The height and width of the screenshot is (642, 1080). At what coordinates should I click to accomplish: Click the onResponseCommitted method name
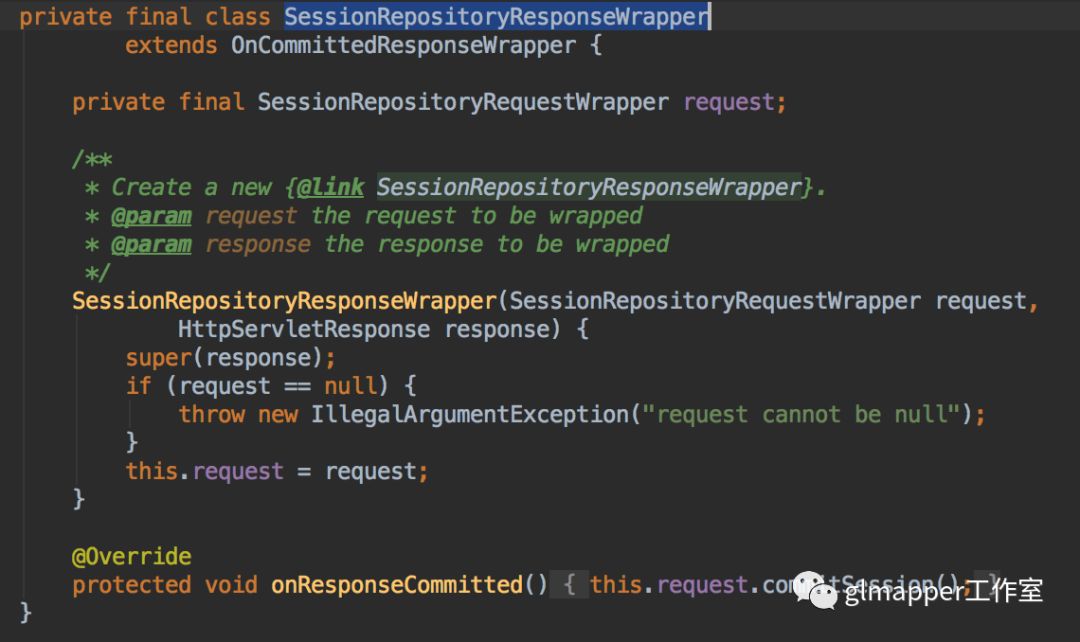click(397, 585)
